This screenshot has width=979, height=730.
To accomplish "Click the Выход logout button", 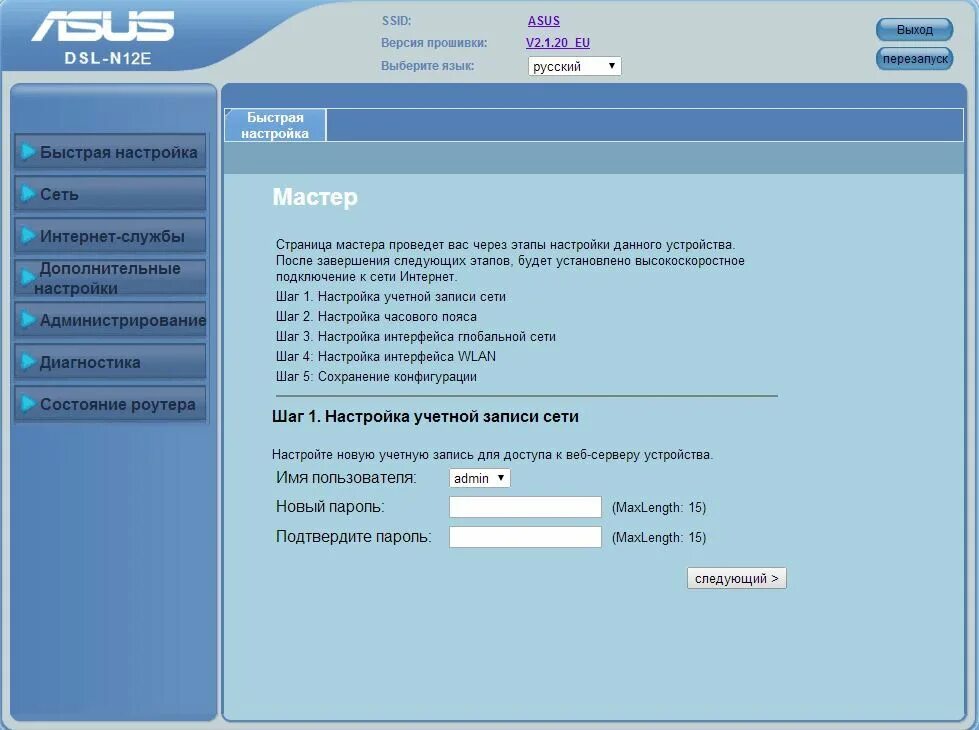I will pyautogui.click(x=915, y=29).
